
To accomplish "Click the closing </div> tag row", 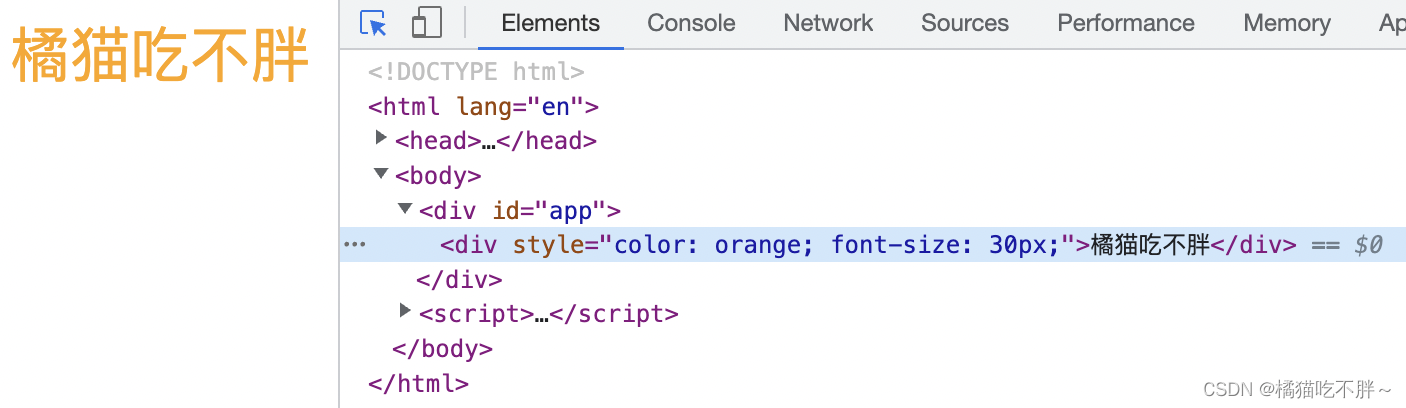I will 459,279.
